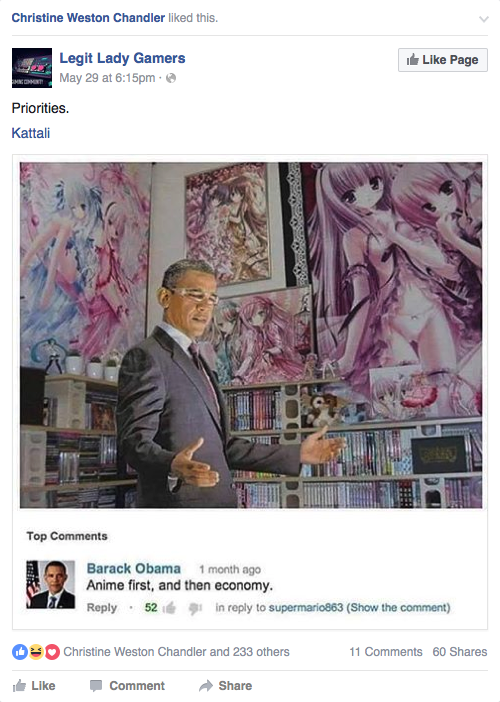View the 60 Shares link
The height and width of the screenshot is (702, 500).
(x=460, y=652)
